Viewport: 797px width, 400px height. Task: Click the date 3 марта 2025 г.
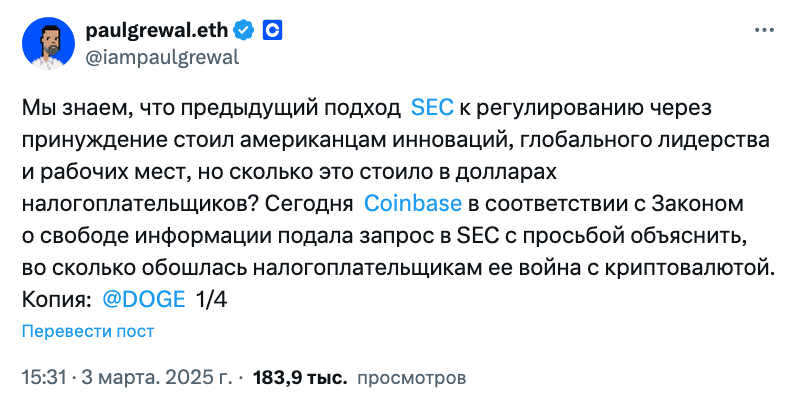click(x=156, y=378)
